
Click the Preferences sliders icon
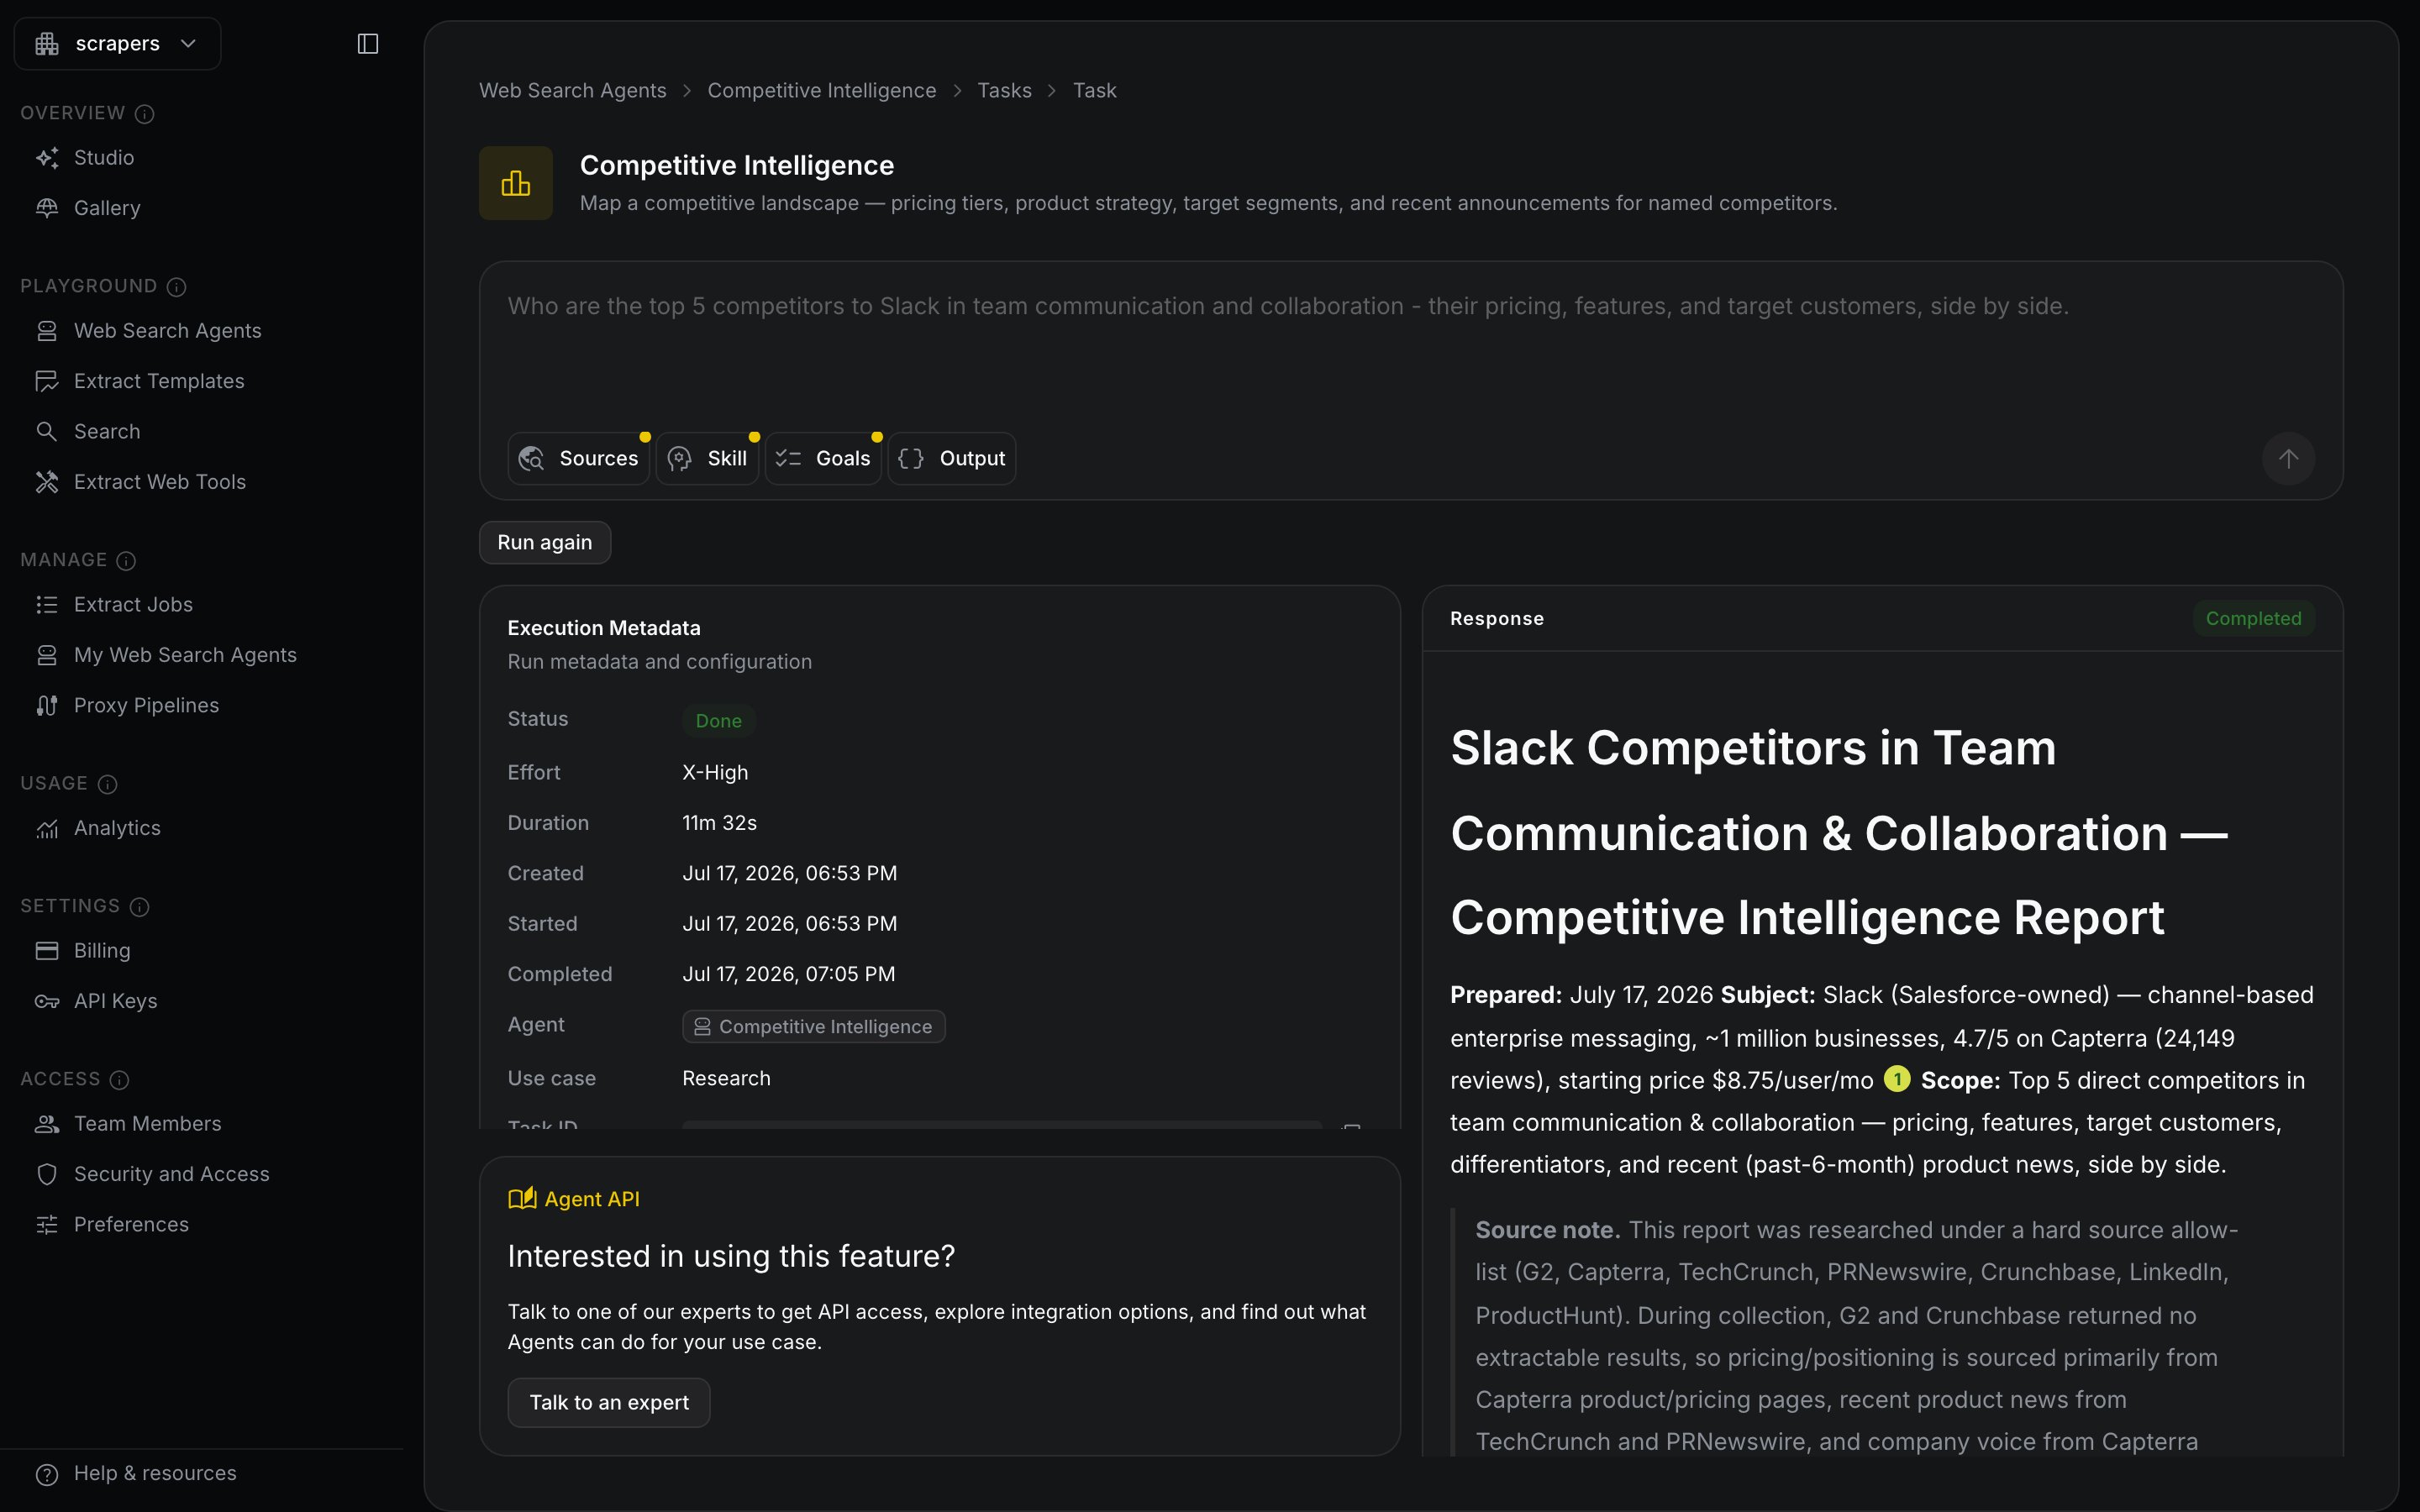point(47,1224)
